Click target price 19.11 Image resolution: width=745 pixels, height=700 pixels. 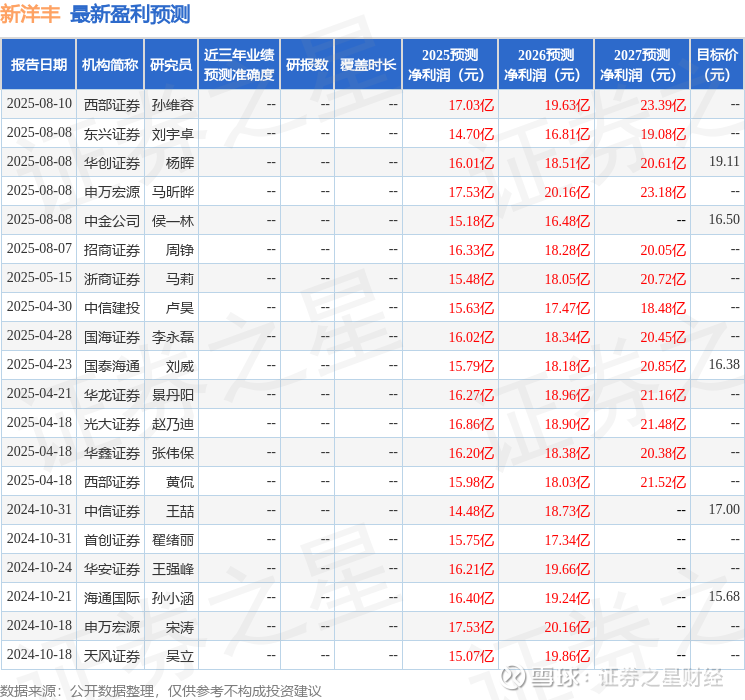pyautogui.click(x=724, y=162)
